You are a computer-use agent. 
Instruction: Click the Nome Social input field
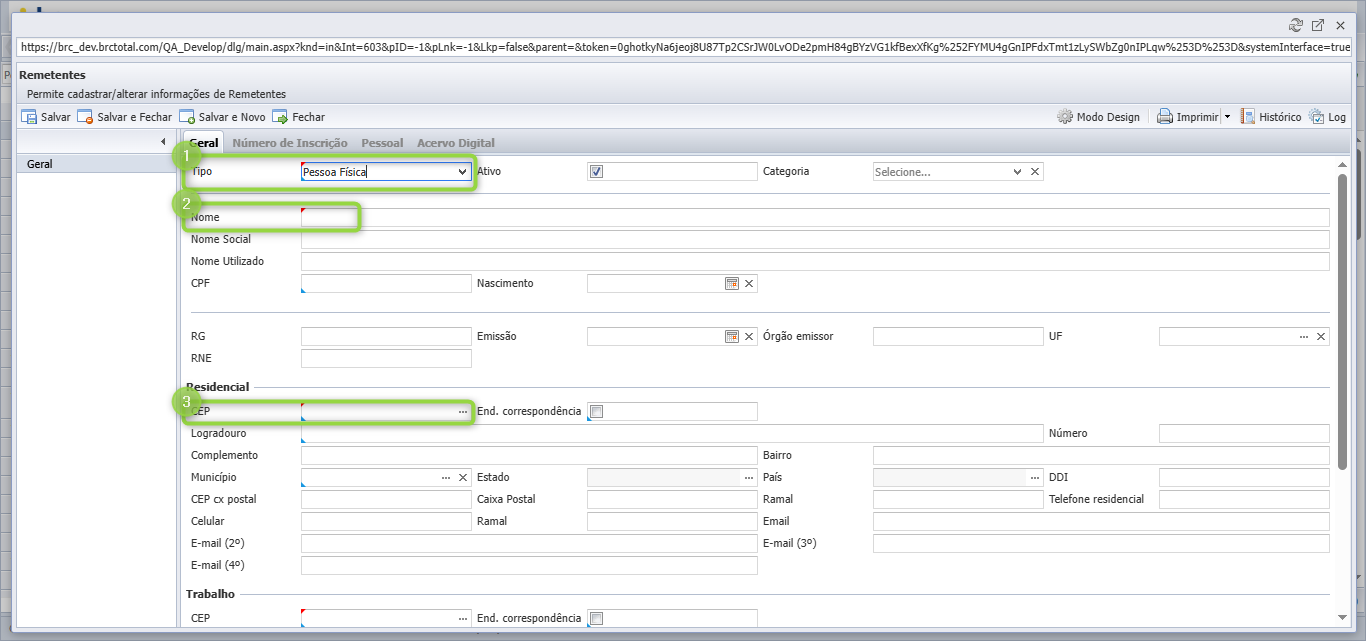pyautogui.click(x=815, y=239)
